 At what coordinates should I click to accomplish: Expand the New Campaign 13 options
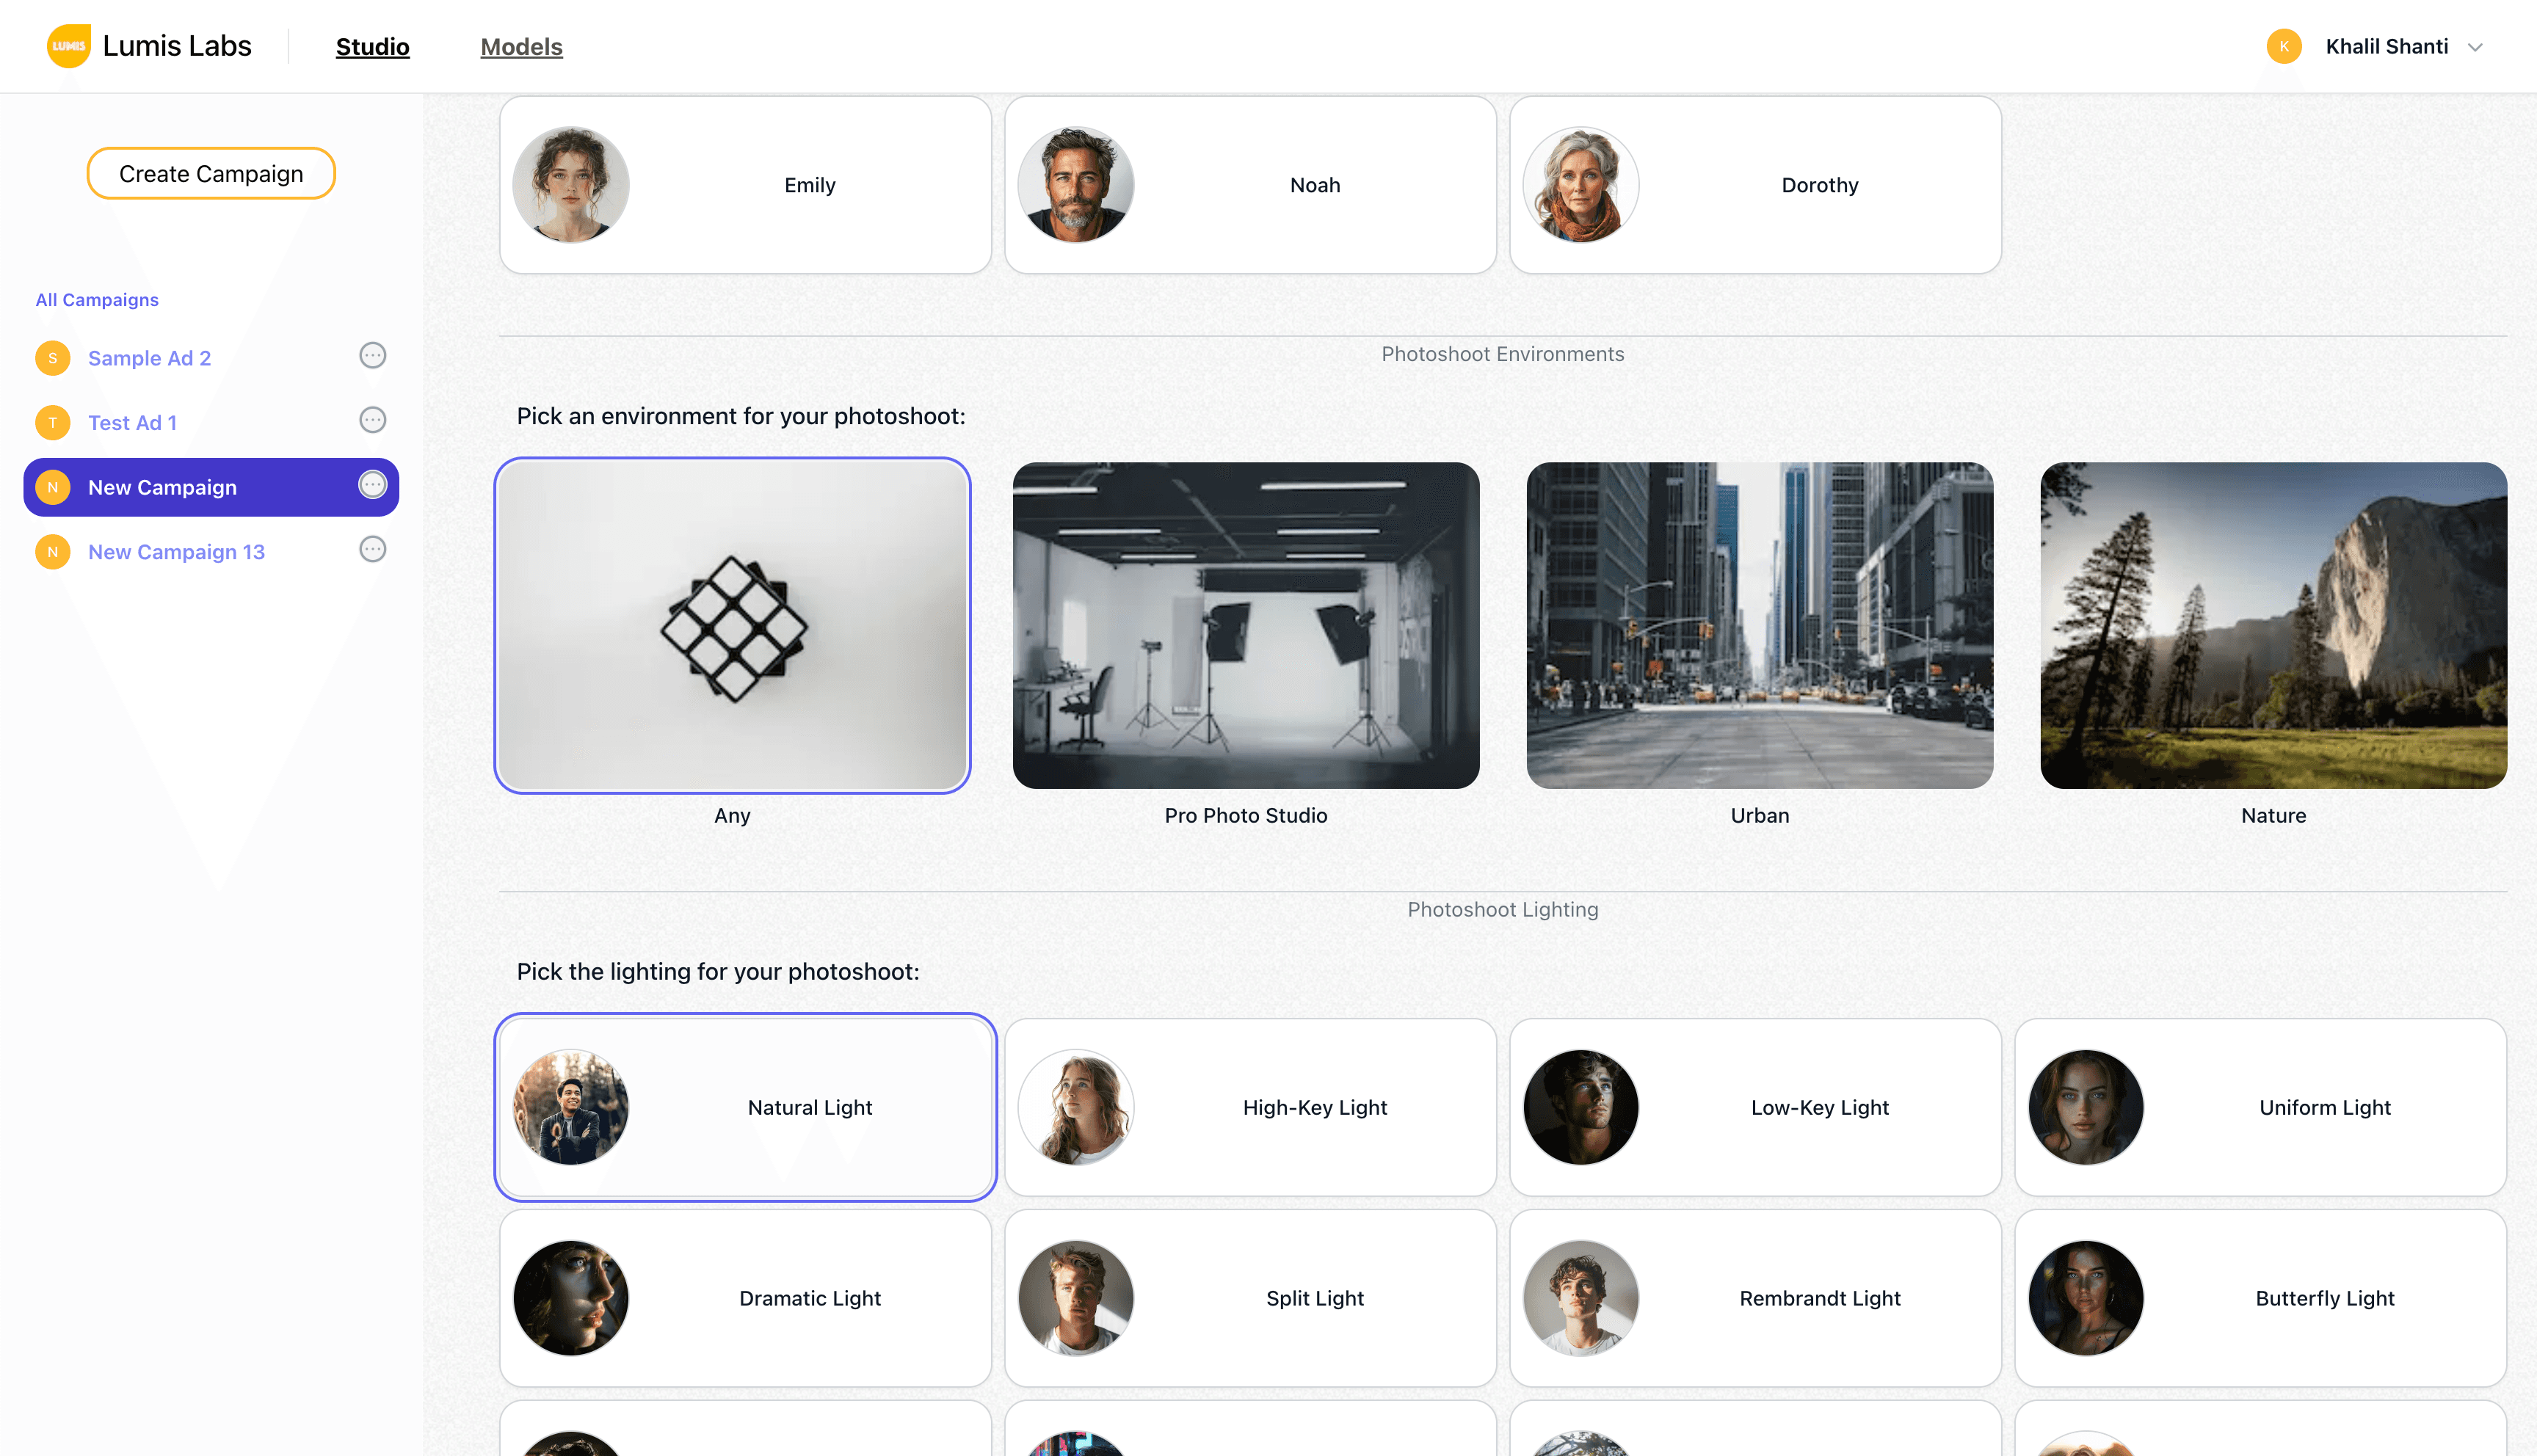click(371, 550)
